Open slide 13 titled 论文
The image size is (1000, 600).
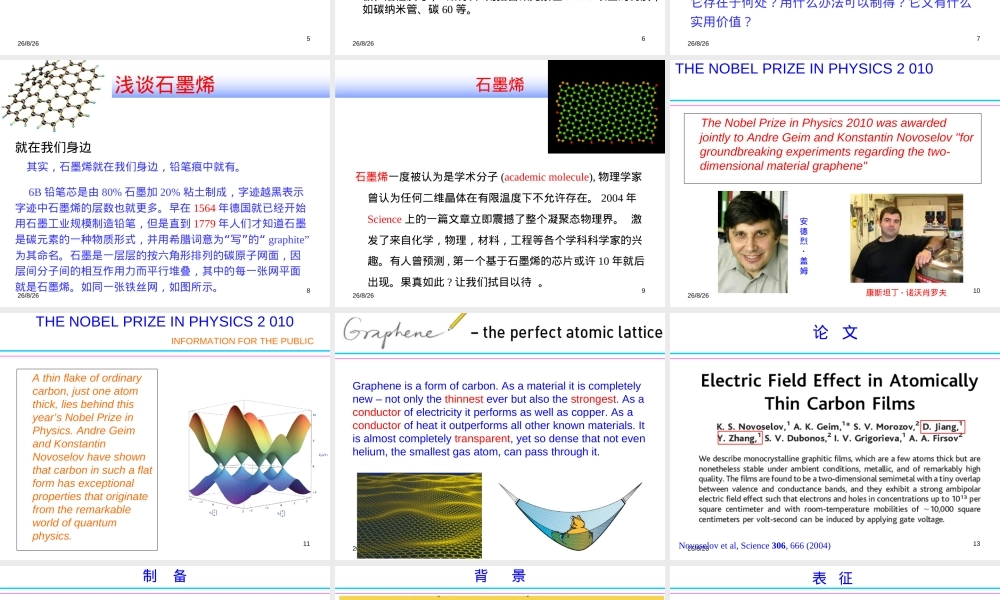click(835, 436)
